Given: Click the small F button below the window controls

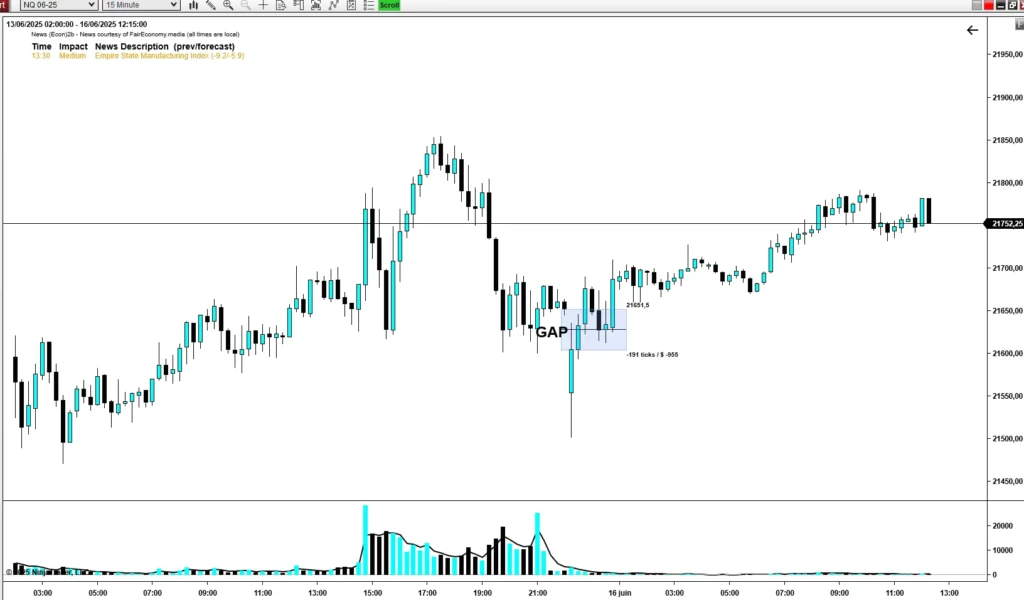Looking at the screenshot, I should tap(1019, 25).
